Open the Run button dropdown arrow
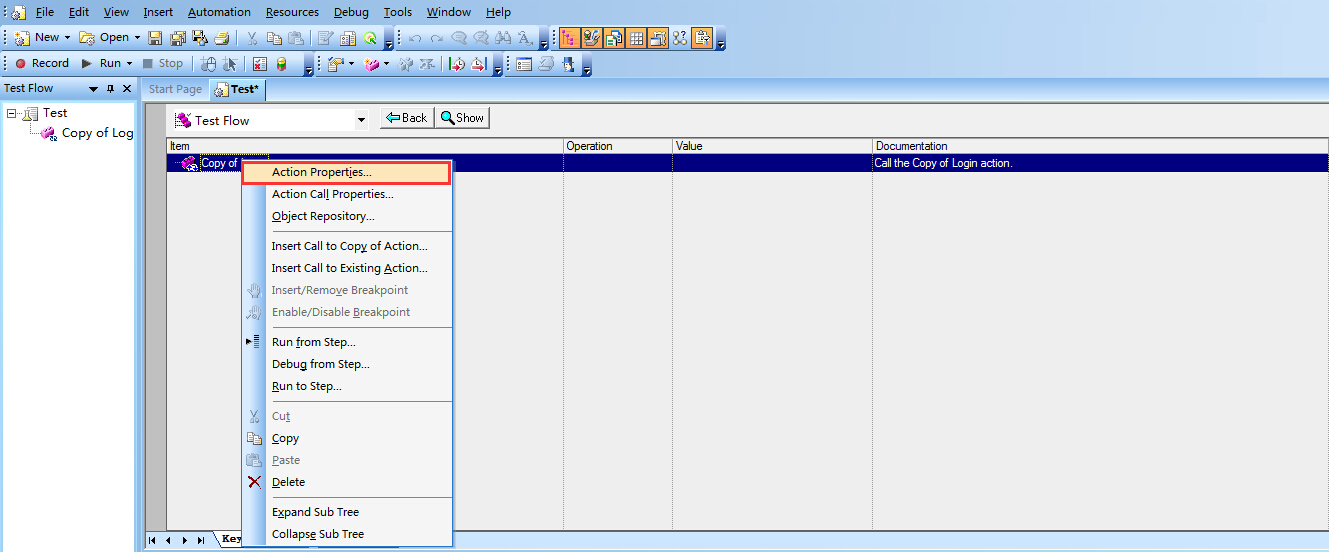 [x=129, y=63]
